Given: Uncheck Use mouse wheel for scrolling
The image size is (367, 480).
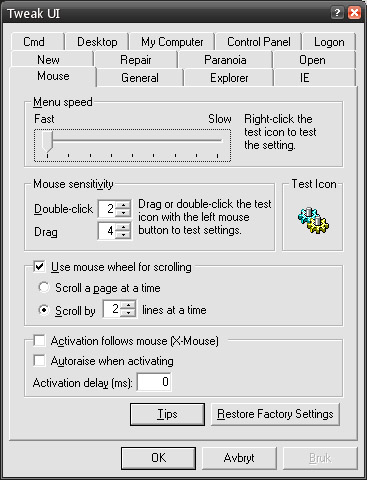Looking at the screenshot, I should [39, 267].
